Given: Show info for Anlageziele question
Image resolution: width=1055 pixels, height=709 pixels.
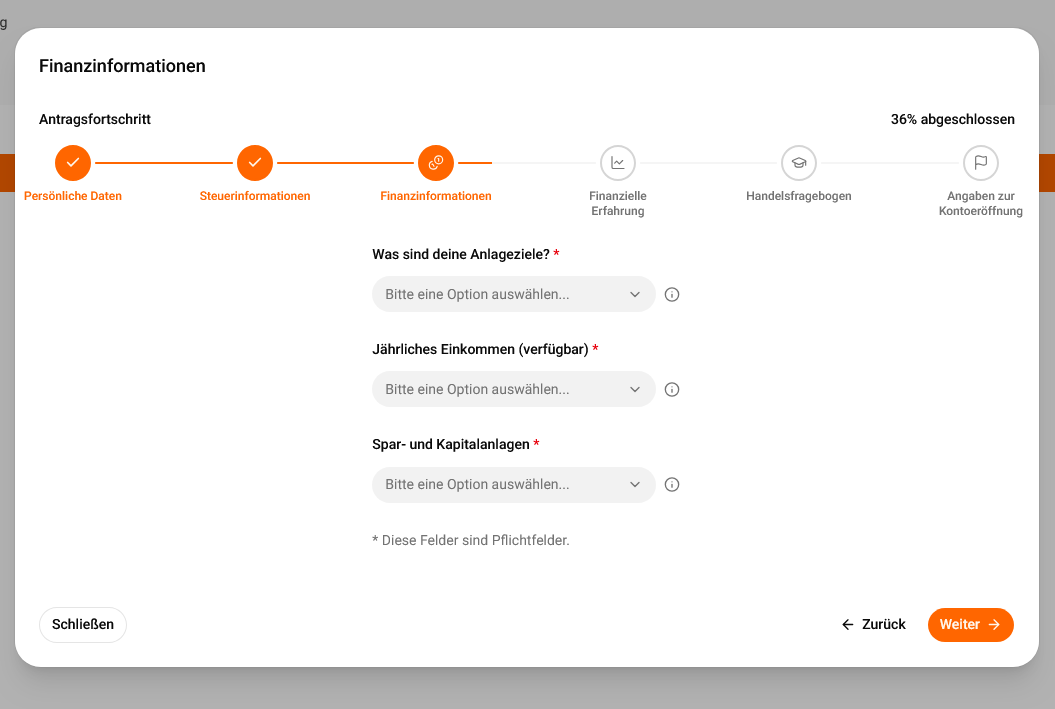Looking at the screenshot, I should click(x=671, y=295).
